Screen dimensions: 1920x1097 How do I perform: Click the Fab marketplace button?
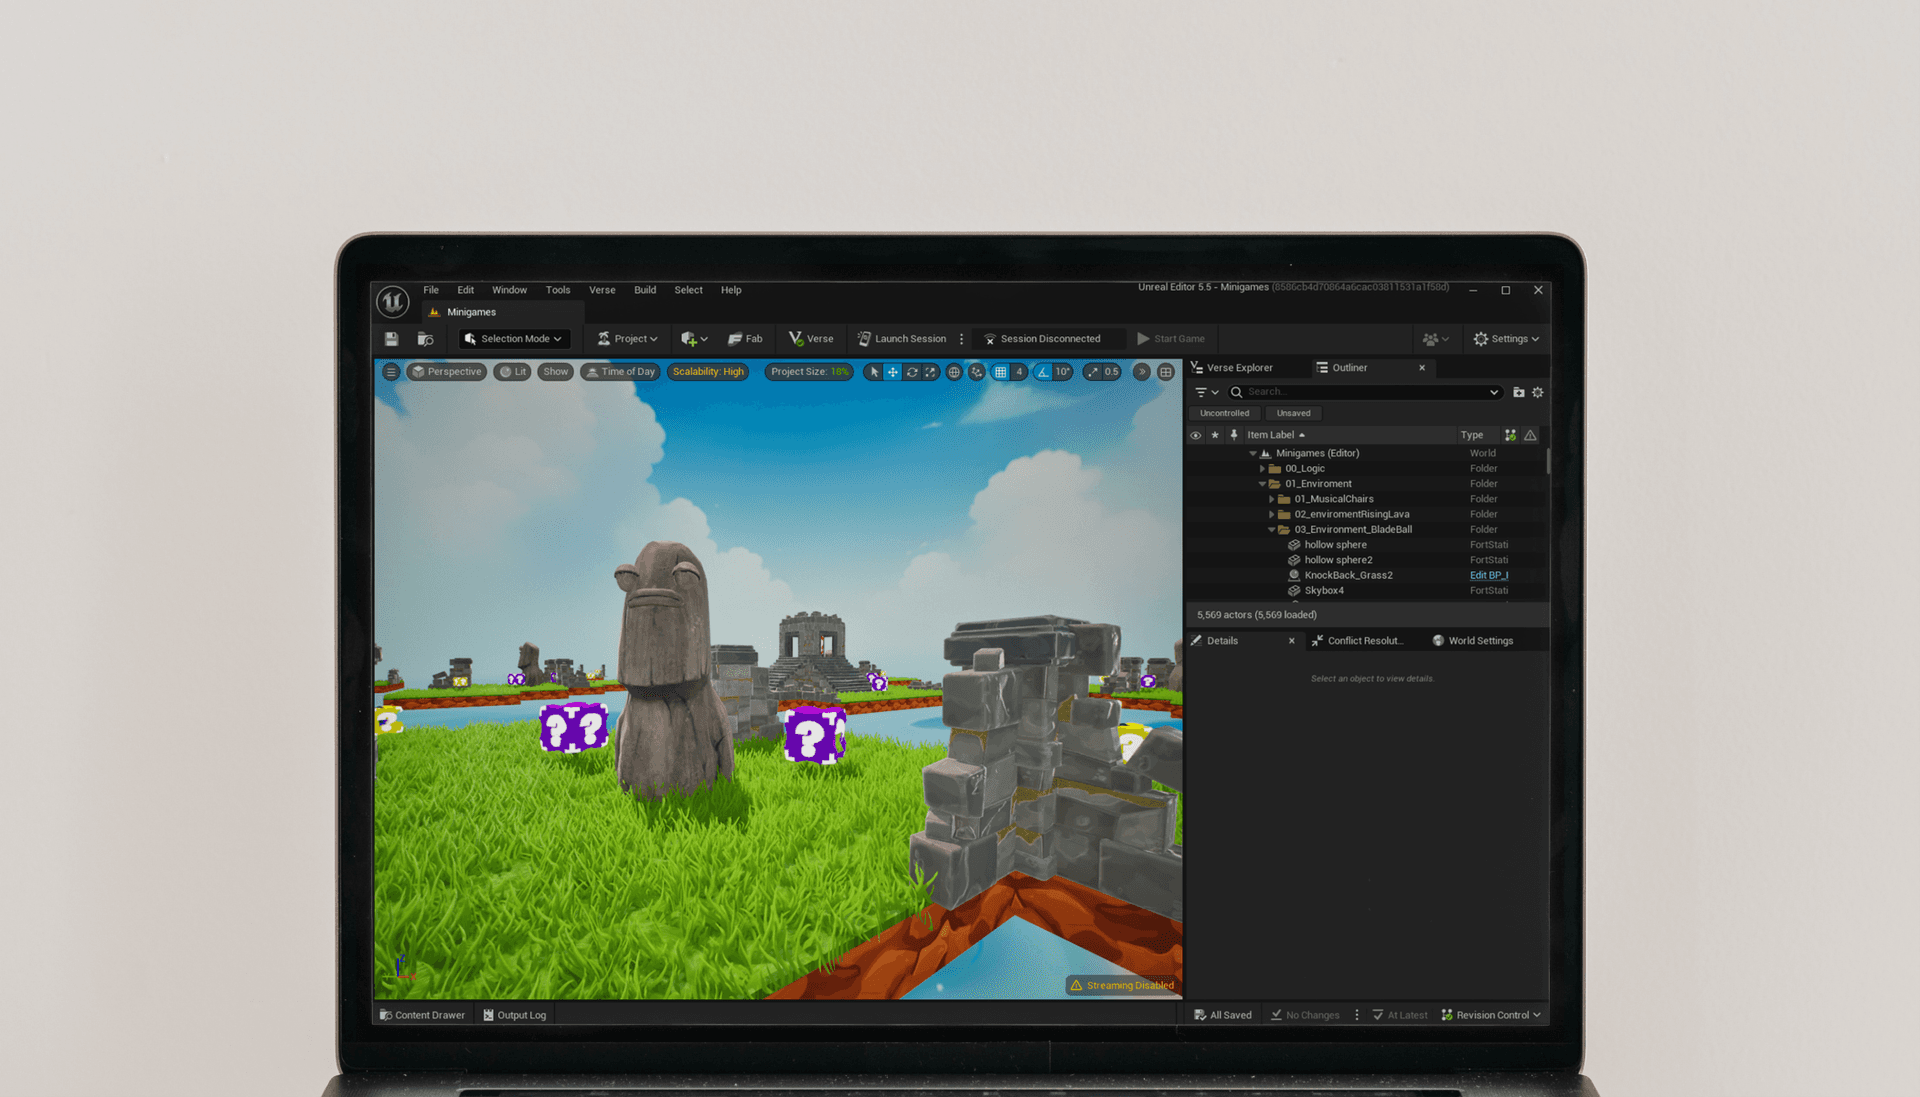[x=745, y=339]
